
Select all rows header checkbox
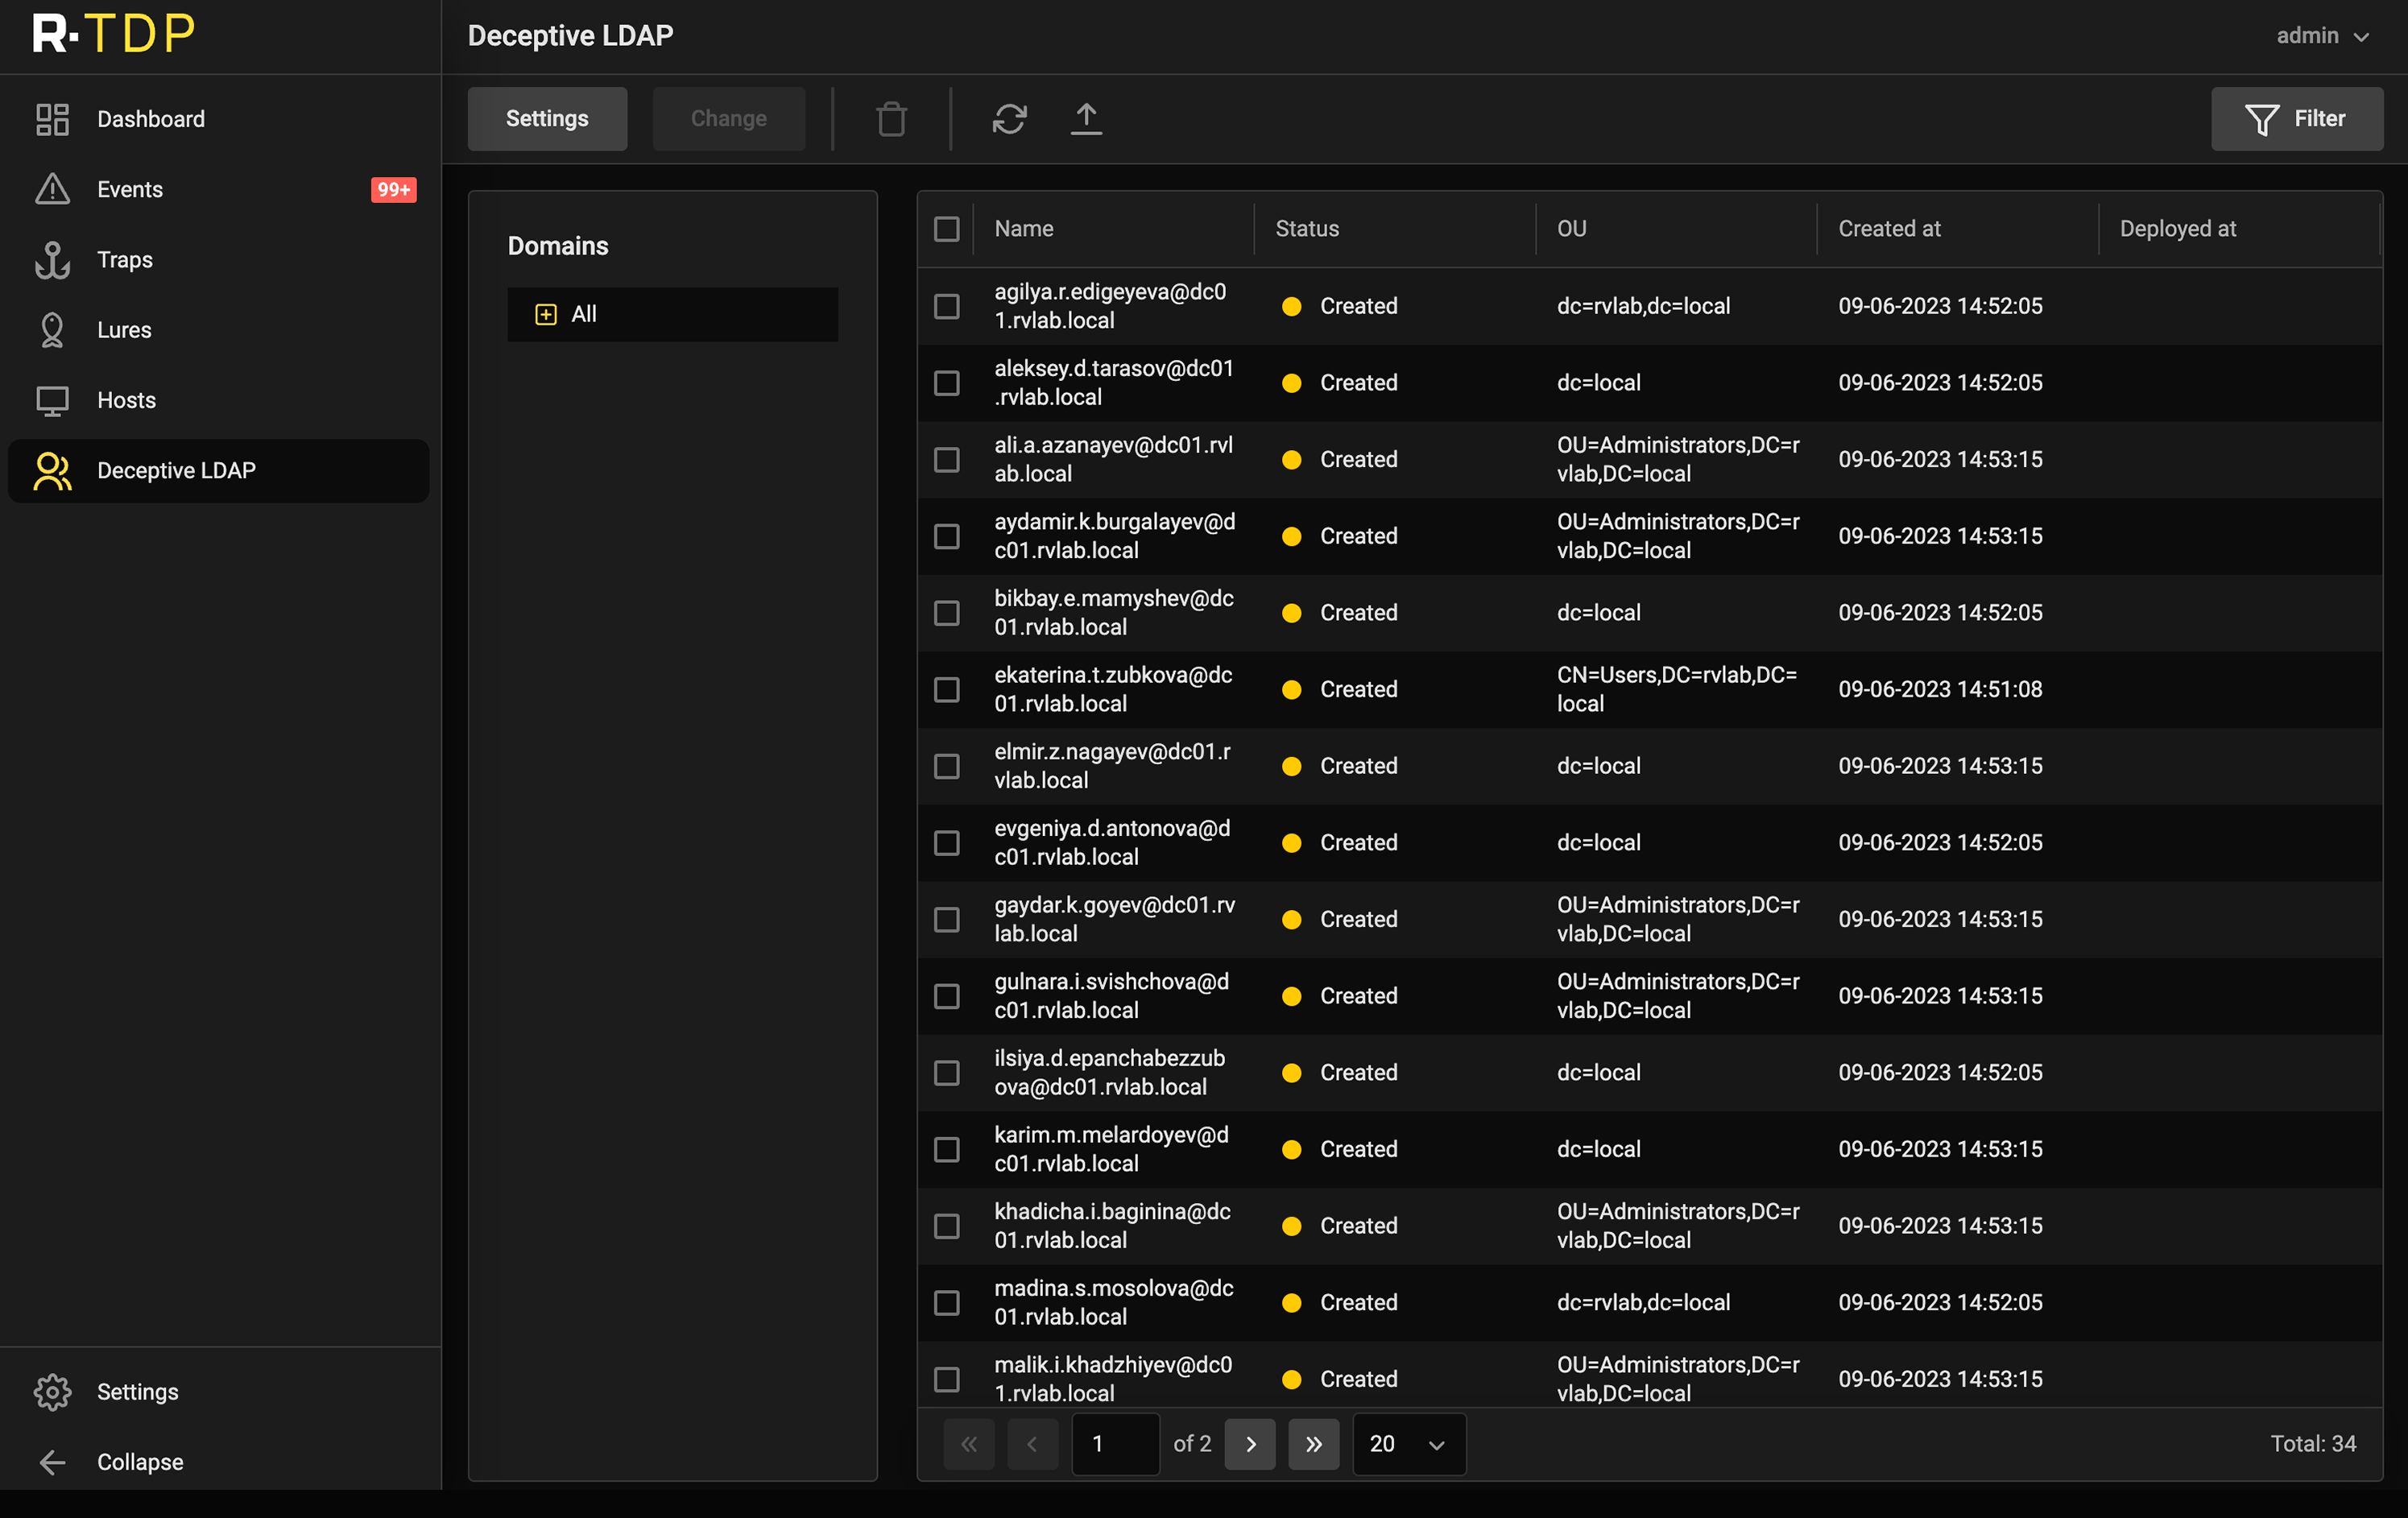tap(946, 229)
